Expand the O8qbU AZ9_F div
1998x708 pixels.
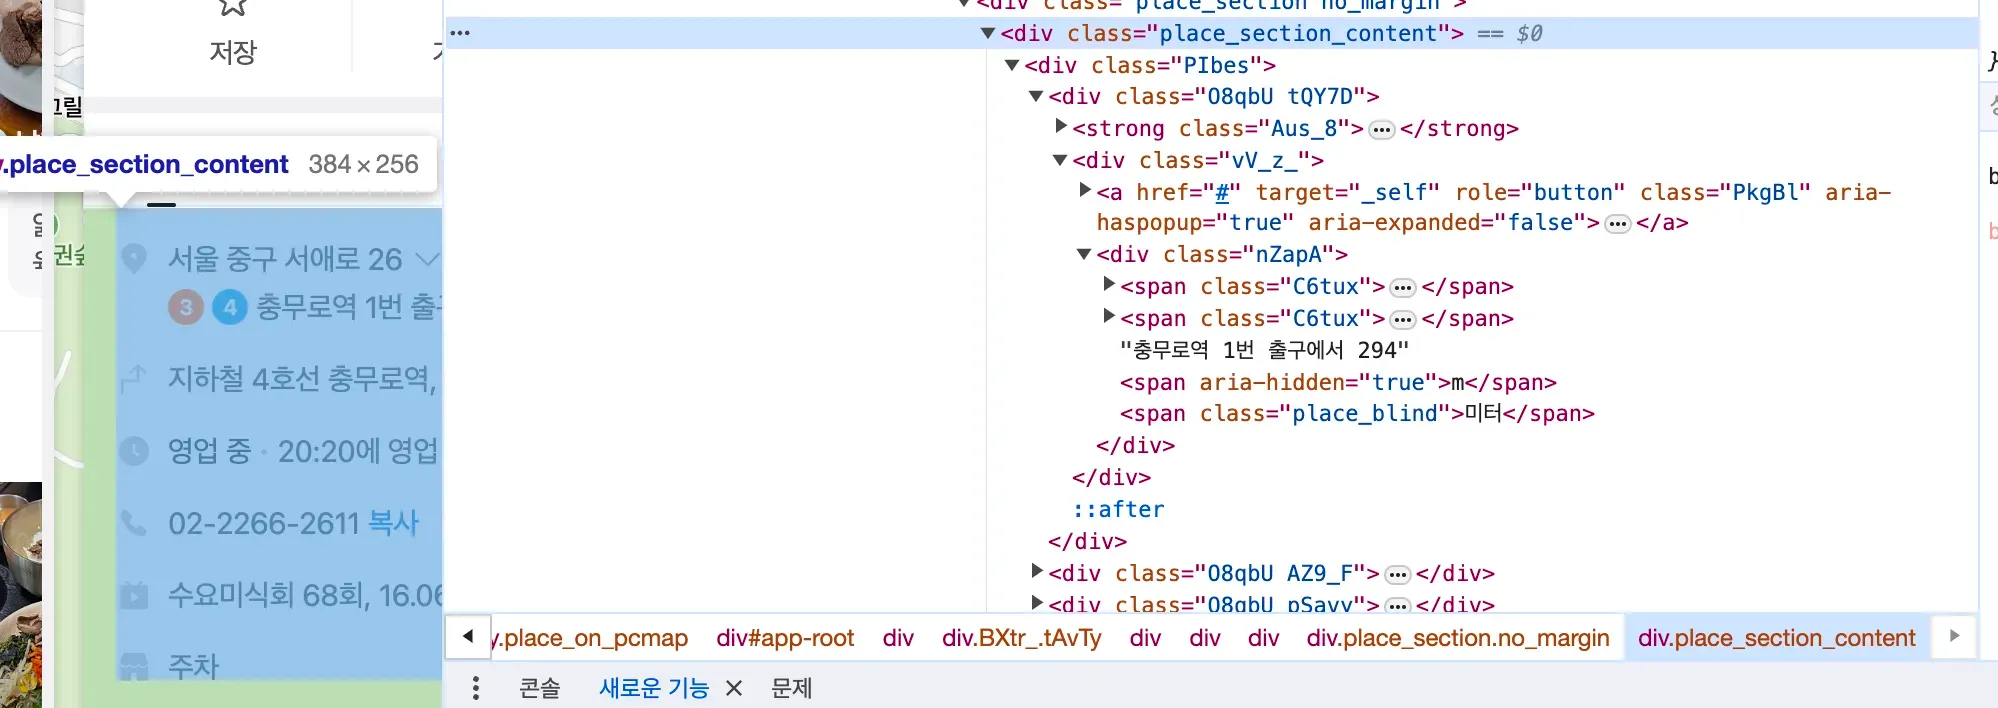(x=1037, y=572)
